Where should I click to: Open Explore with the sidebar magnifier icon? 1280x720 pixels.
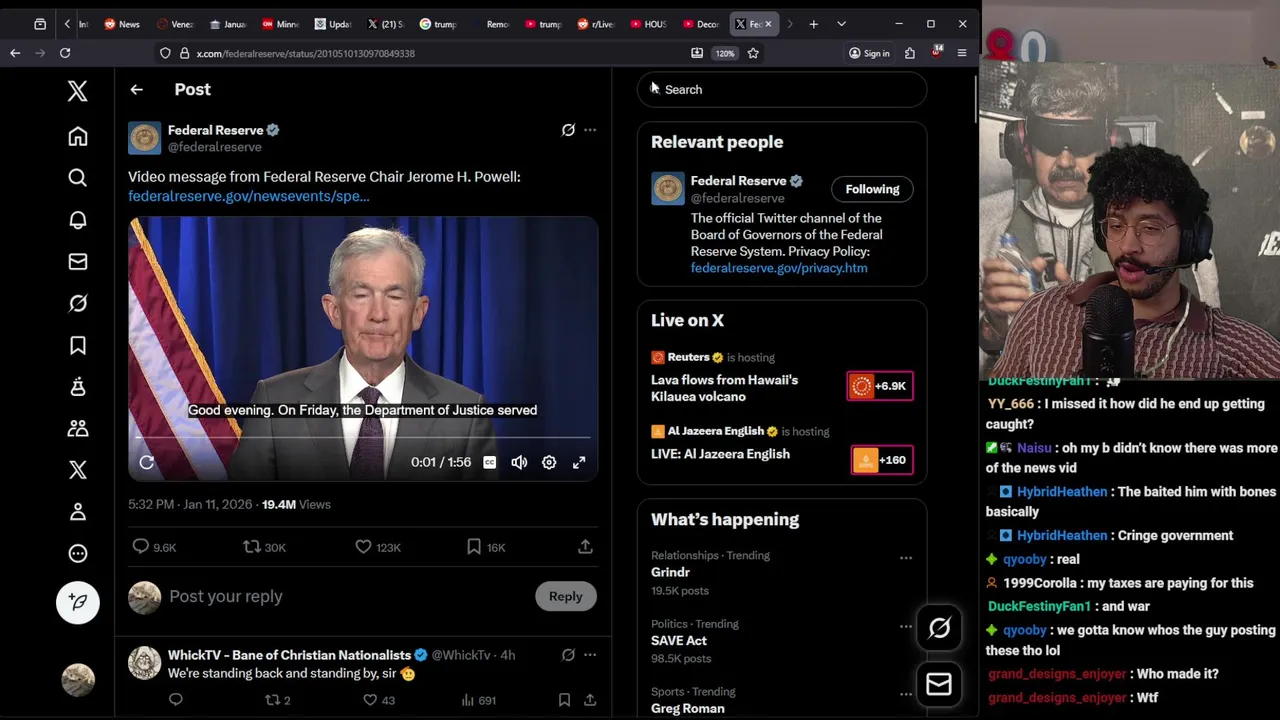(x=77, y=178)
